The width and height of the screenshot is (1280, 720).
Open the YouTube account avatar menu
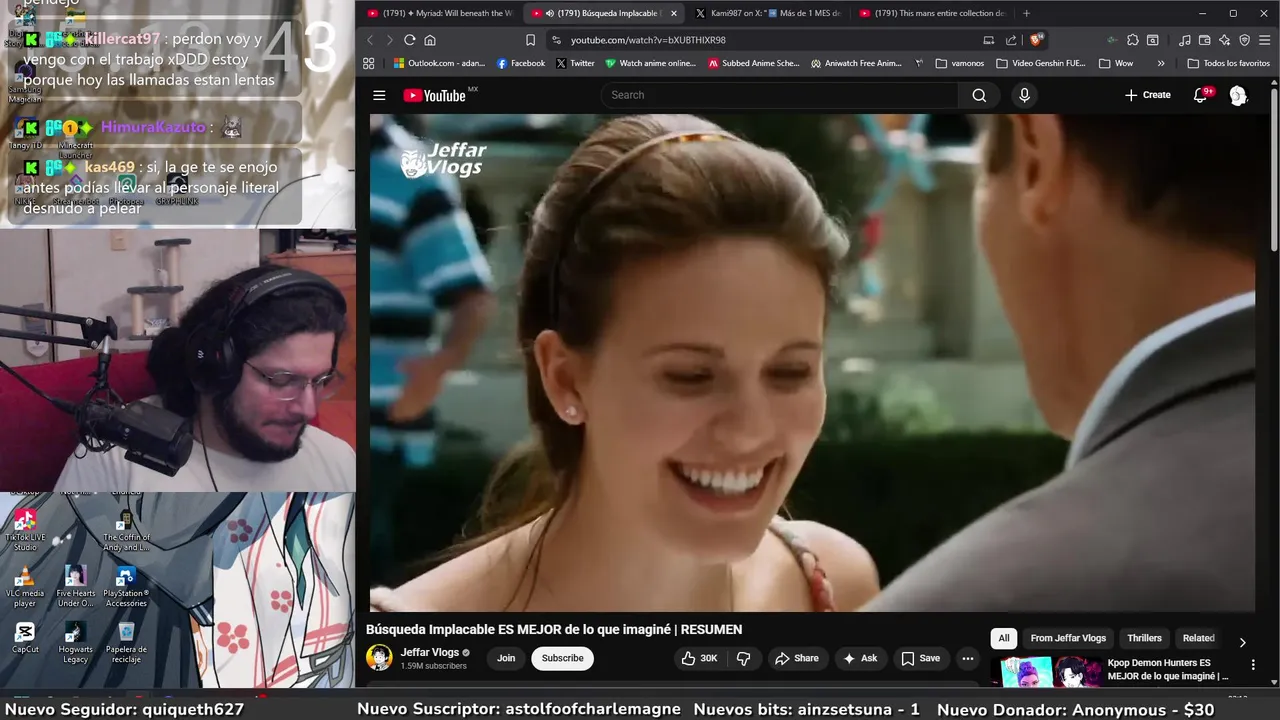pyautogui.click(x=1238, y=95)
